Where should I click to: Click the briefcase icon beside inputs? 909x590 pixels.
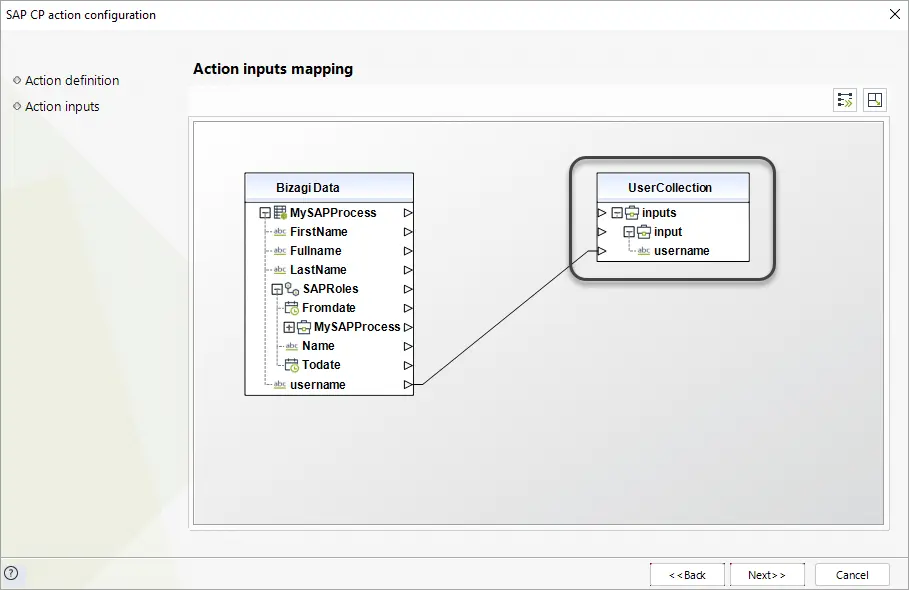tap(631, 213)
